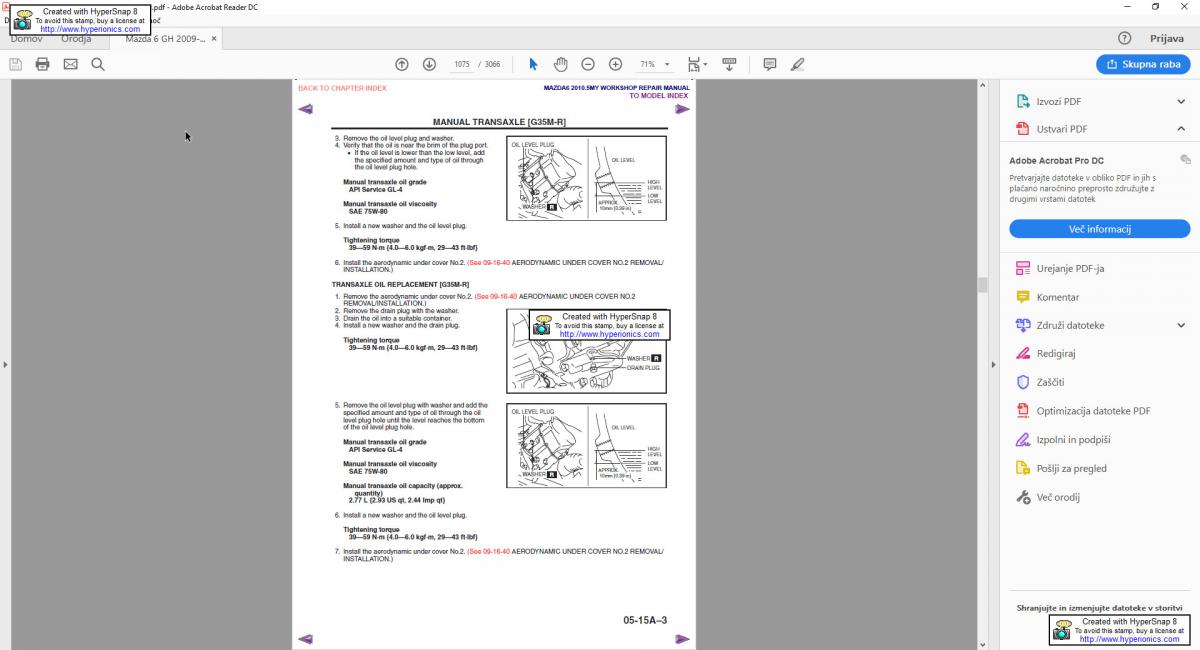This screenshot has width=1200, height=650.
Task: Click the icon beside Adobe Acrobat Pro DC heading
Action: pos(1185,160)
